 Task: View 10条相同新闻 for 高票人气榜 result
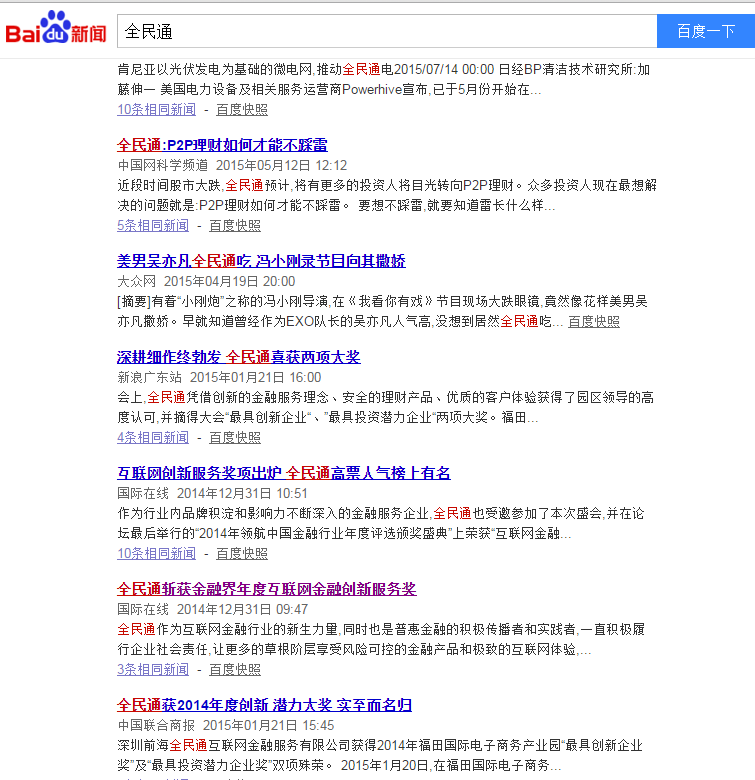click(157, 553)
